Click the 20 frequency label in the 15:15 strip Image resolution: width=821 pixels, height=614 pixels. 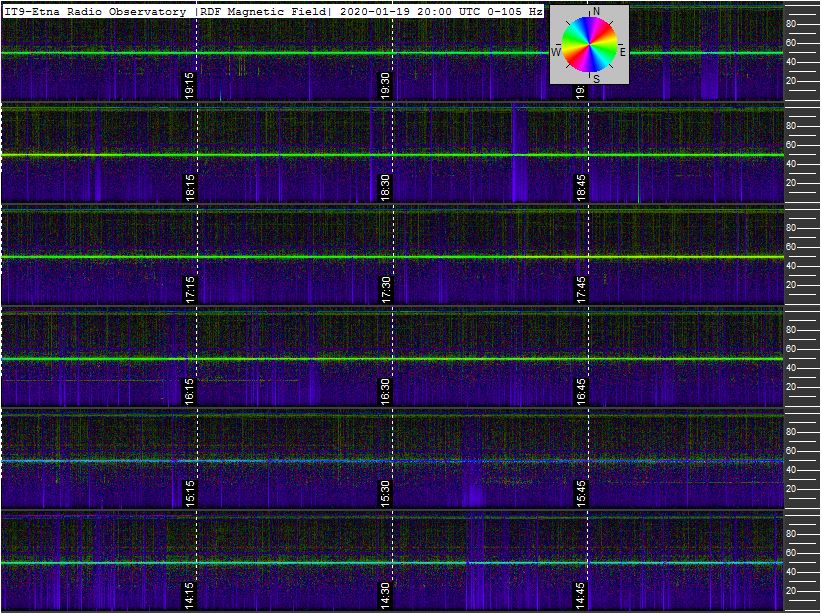click(x=792, y=489)
